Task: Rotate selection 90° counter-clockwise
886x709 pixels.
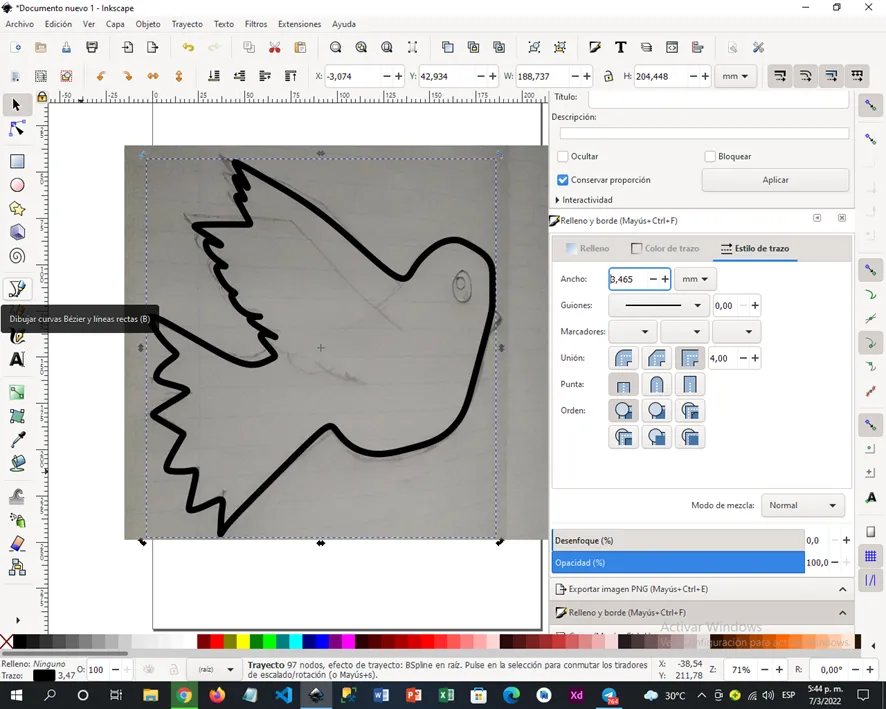Action: point(101,76)
